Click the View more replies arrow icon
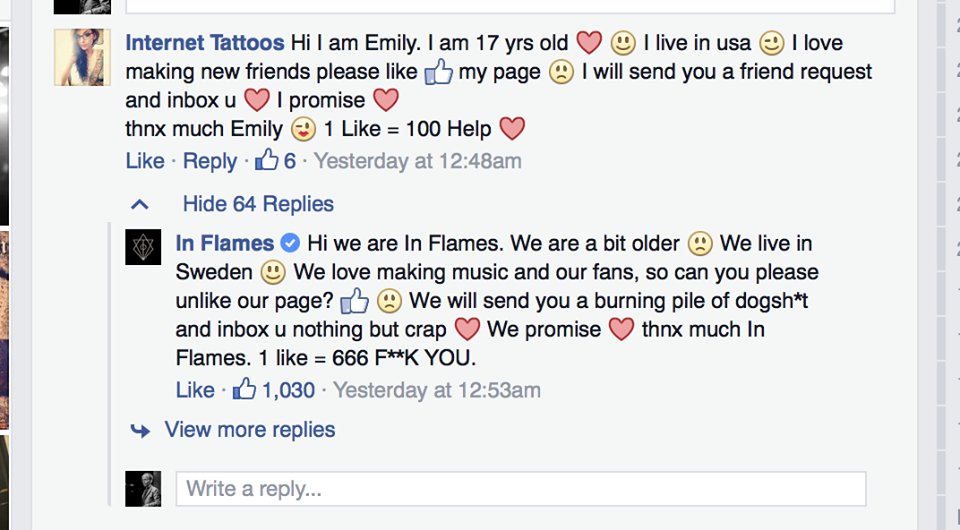Image resolution: width=960 pixels, height=530 pixels. coord(140,430)
